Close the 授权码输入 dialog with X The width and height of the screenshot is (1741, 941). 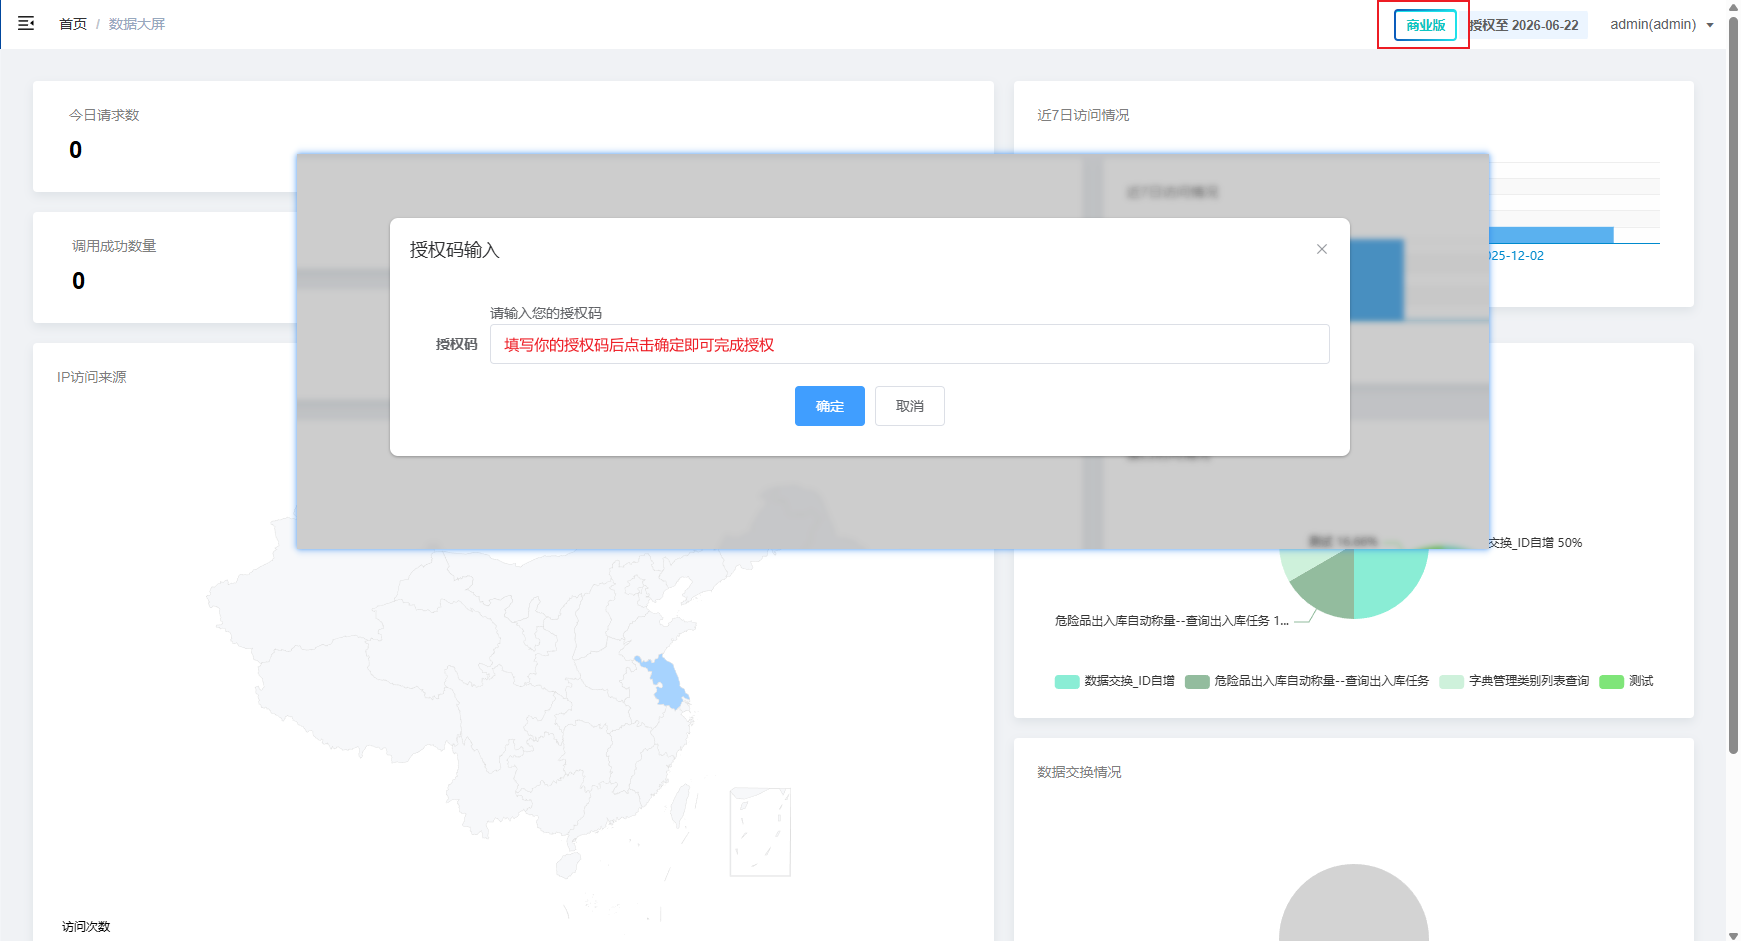tap(1321, 249)
